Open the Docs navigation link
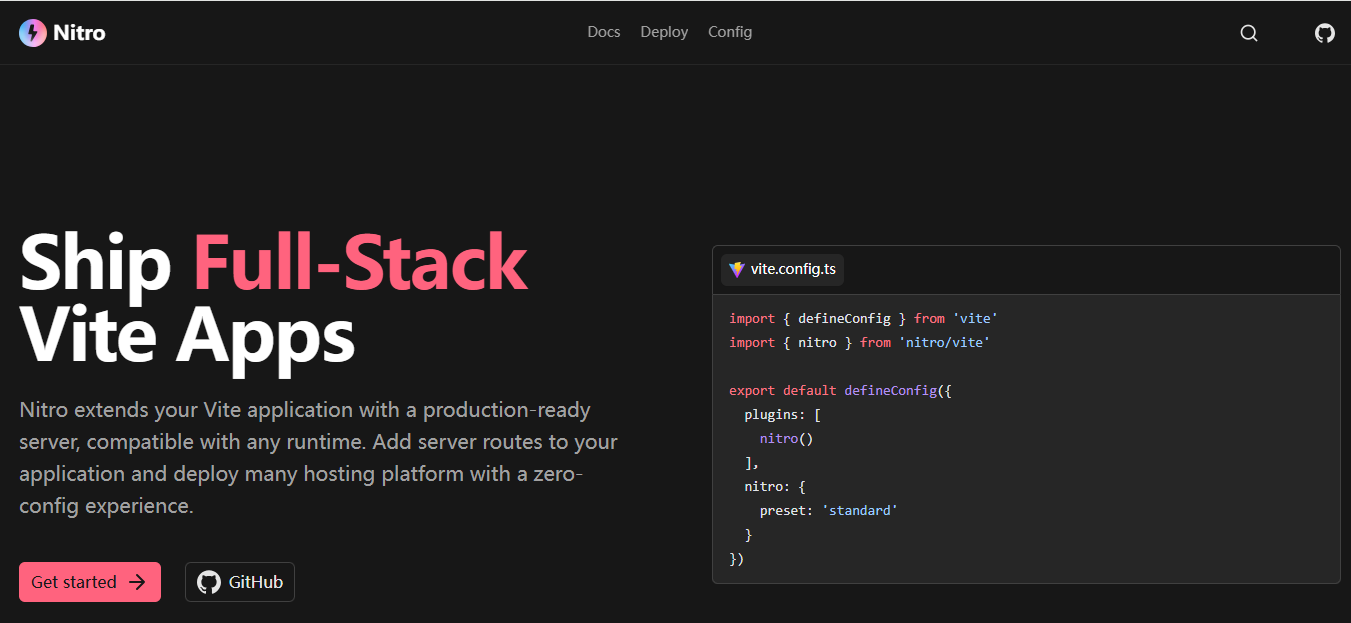 [x=604, y=32]
